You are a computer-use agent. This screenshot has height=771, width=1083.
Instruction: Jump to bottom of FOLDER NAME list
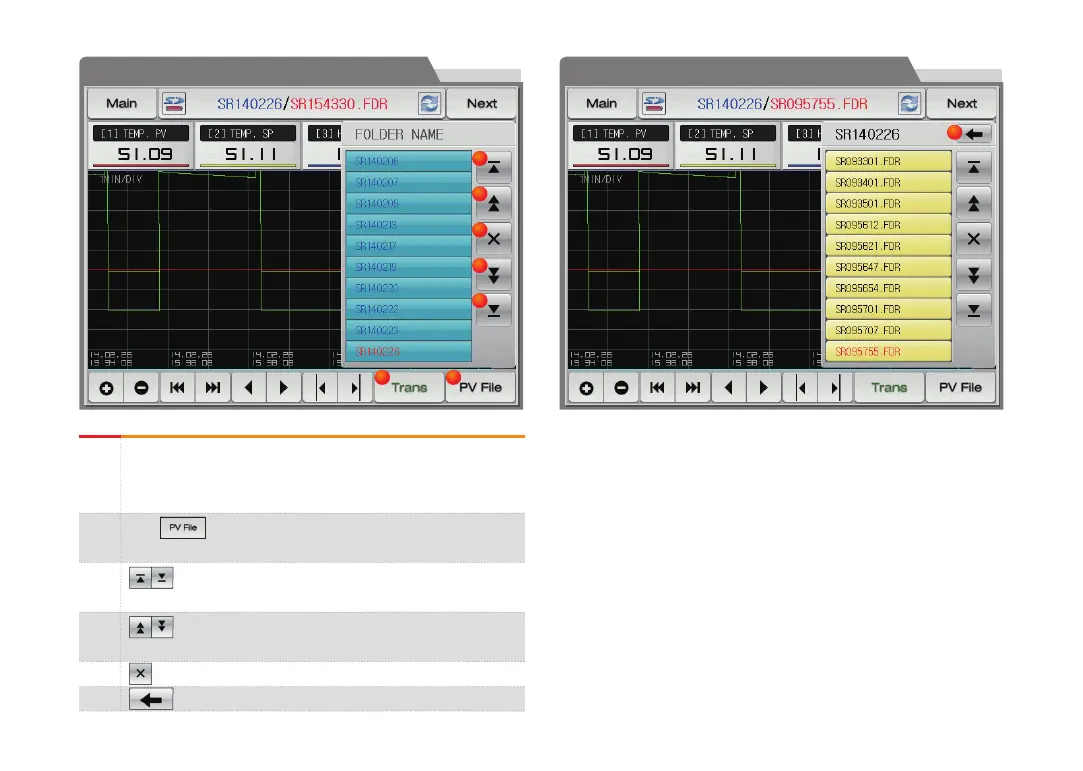(494, 310)
